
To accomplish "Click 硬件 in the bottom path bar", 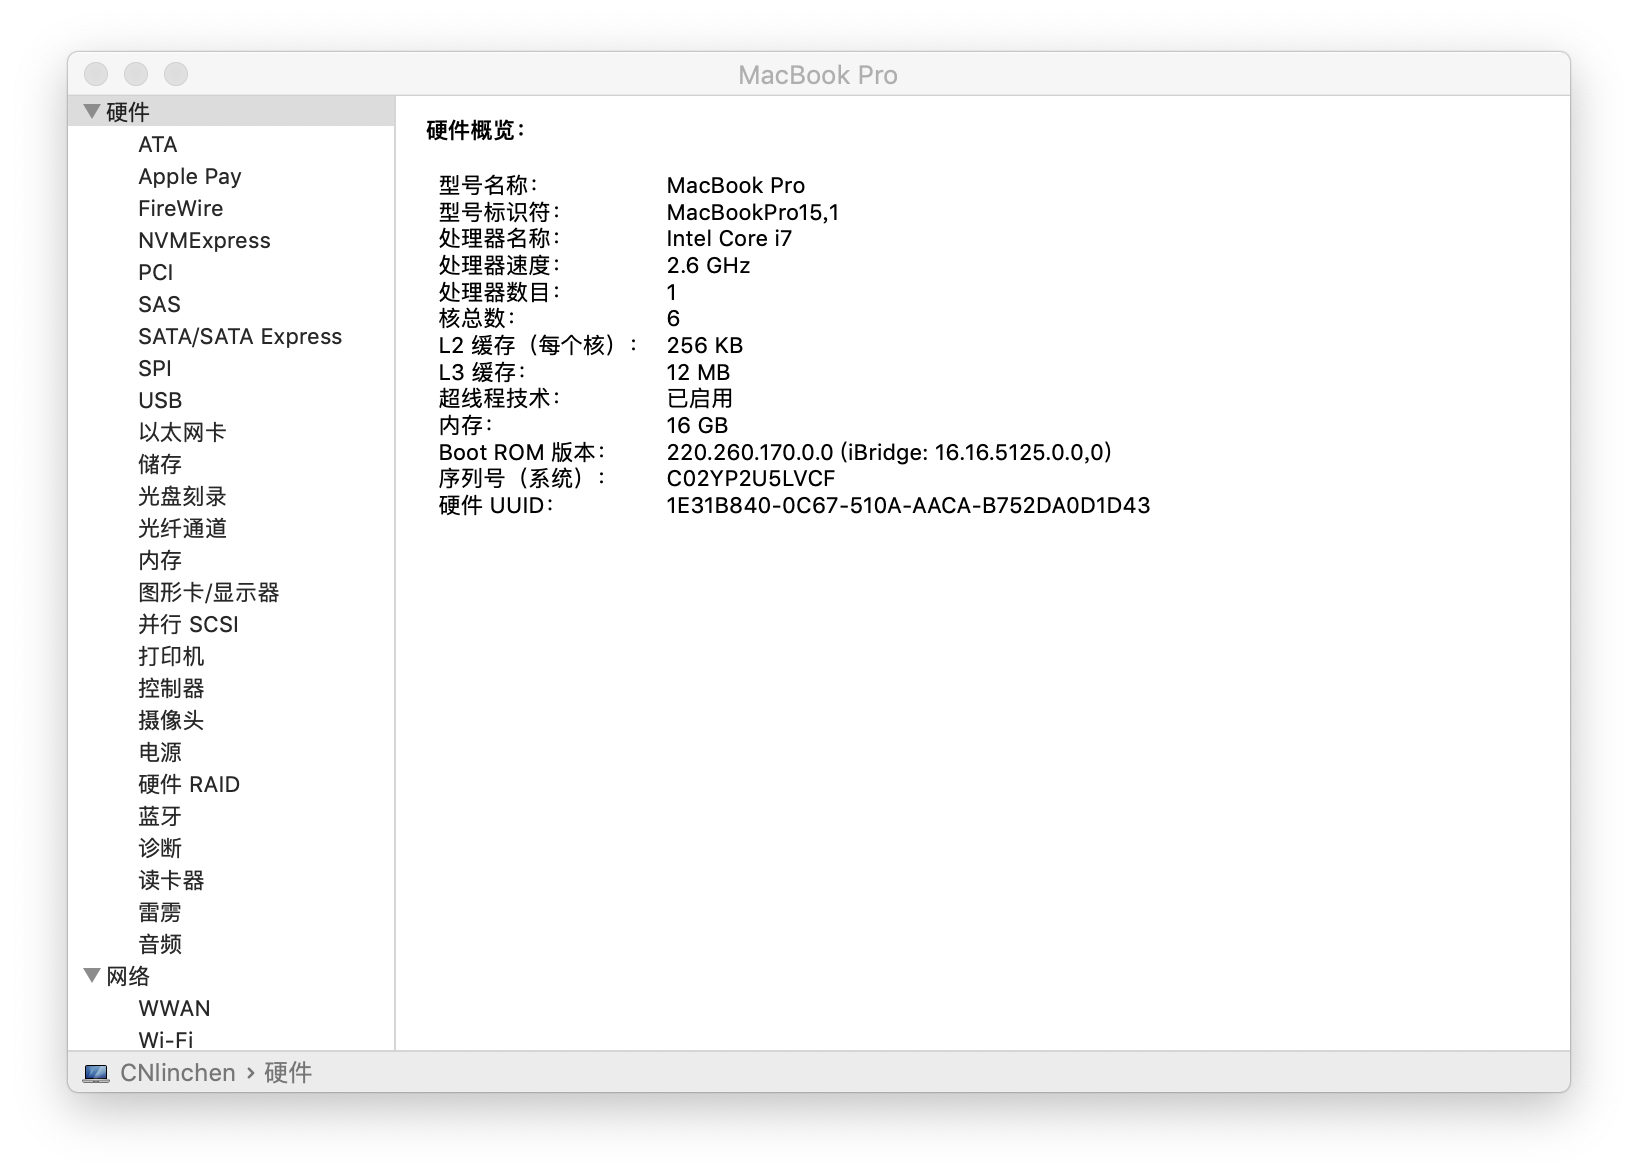I will pos(288,1073).
